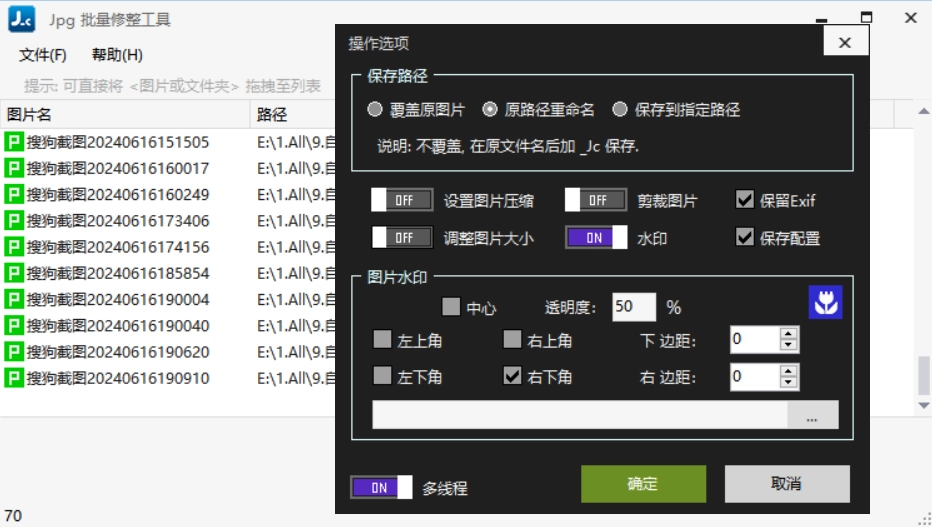Image resolution: width=932 pixels, height=527 pixels.
Task: Click file icon beside 搜狗截图20240616190910
Action: pyautogui.click(x=14, y=378)
